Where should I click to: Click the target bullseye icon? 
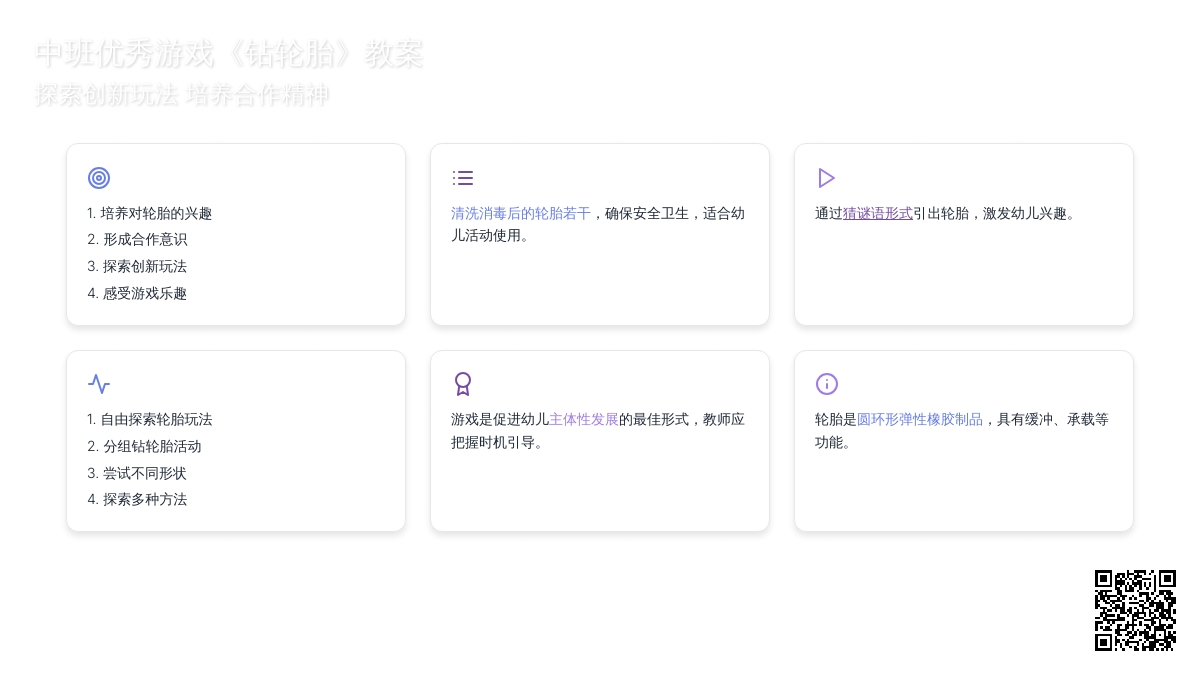pos(99,178)
